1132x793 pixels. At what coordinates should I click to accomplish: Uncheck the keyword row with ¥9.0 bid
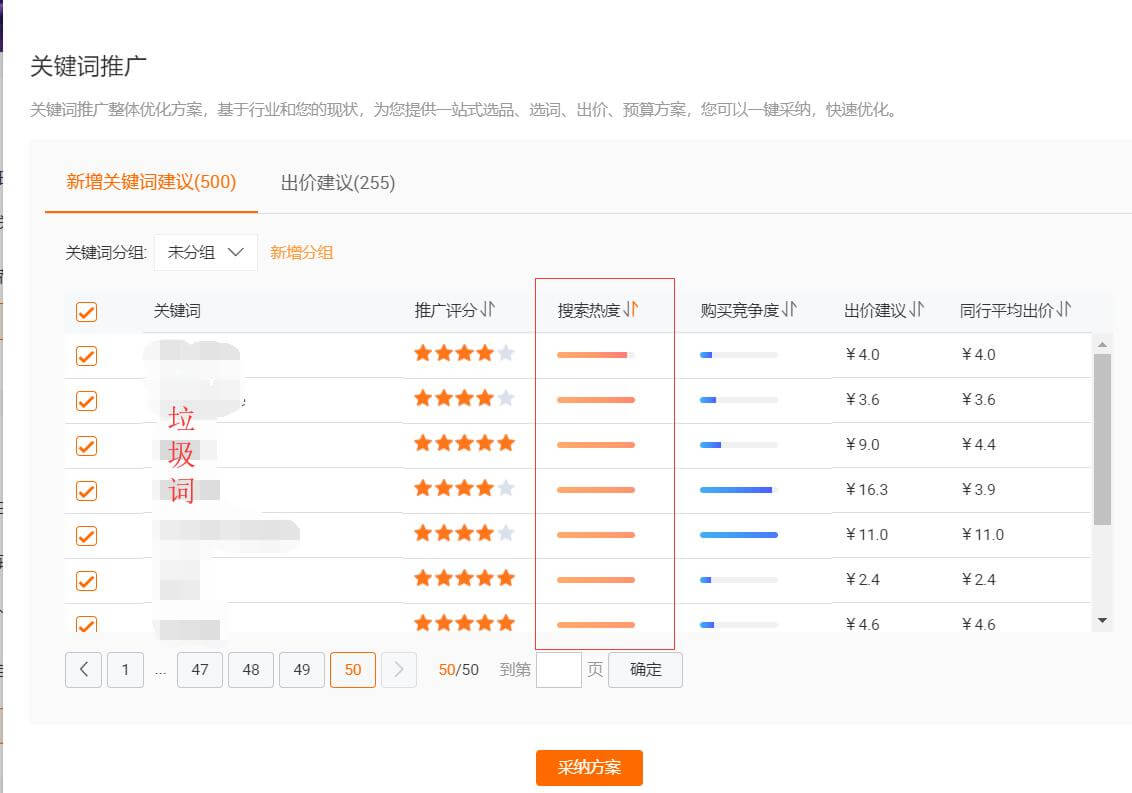click(87, 445)
